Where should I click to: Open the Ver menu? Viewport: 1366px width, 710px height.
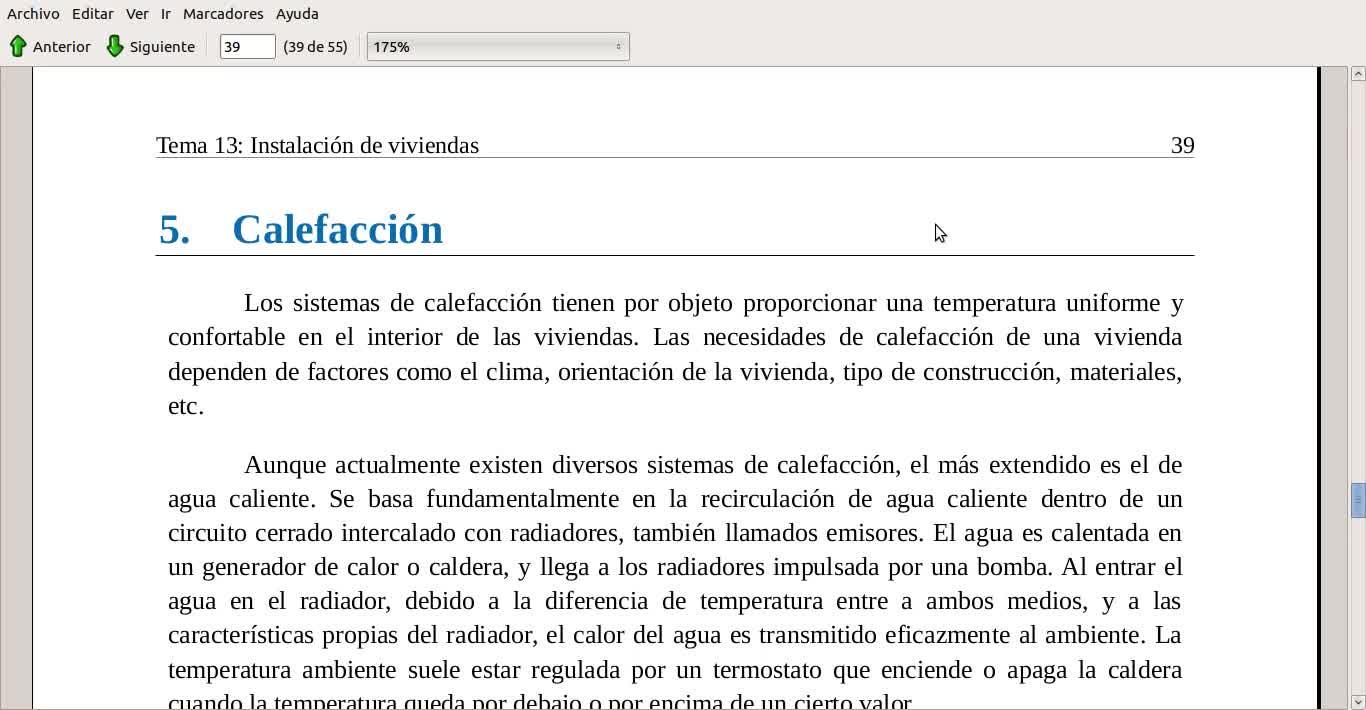pyautogui.click(x=137, y=14)
